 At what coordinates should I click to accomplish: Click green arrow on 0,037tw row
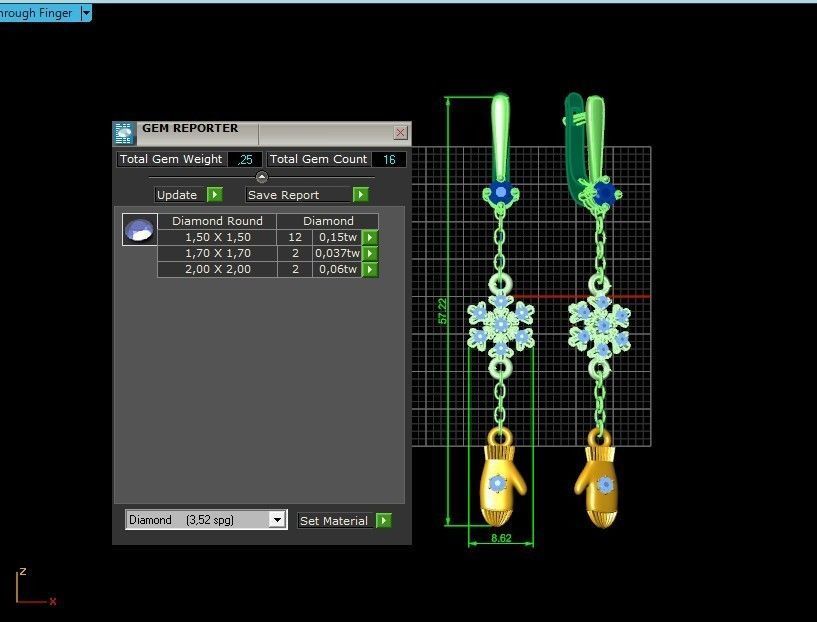370,254
